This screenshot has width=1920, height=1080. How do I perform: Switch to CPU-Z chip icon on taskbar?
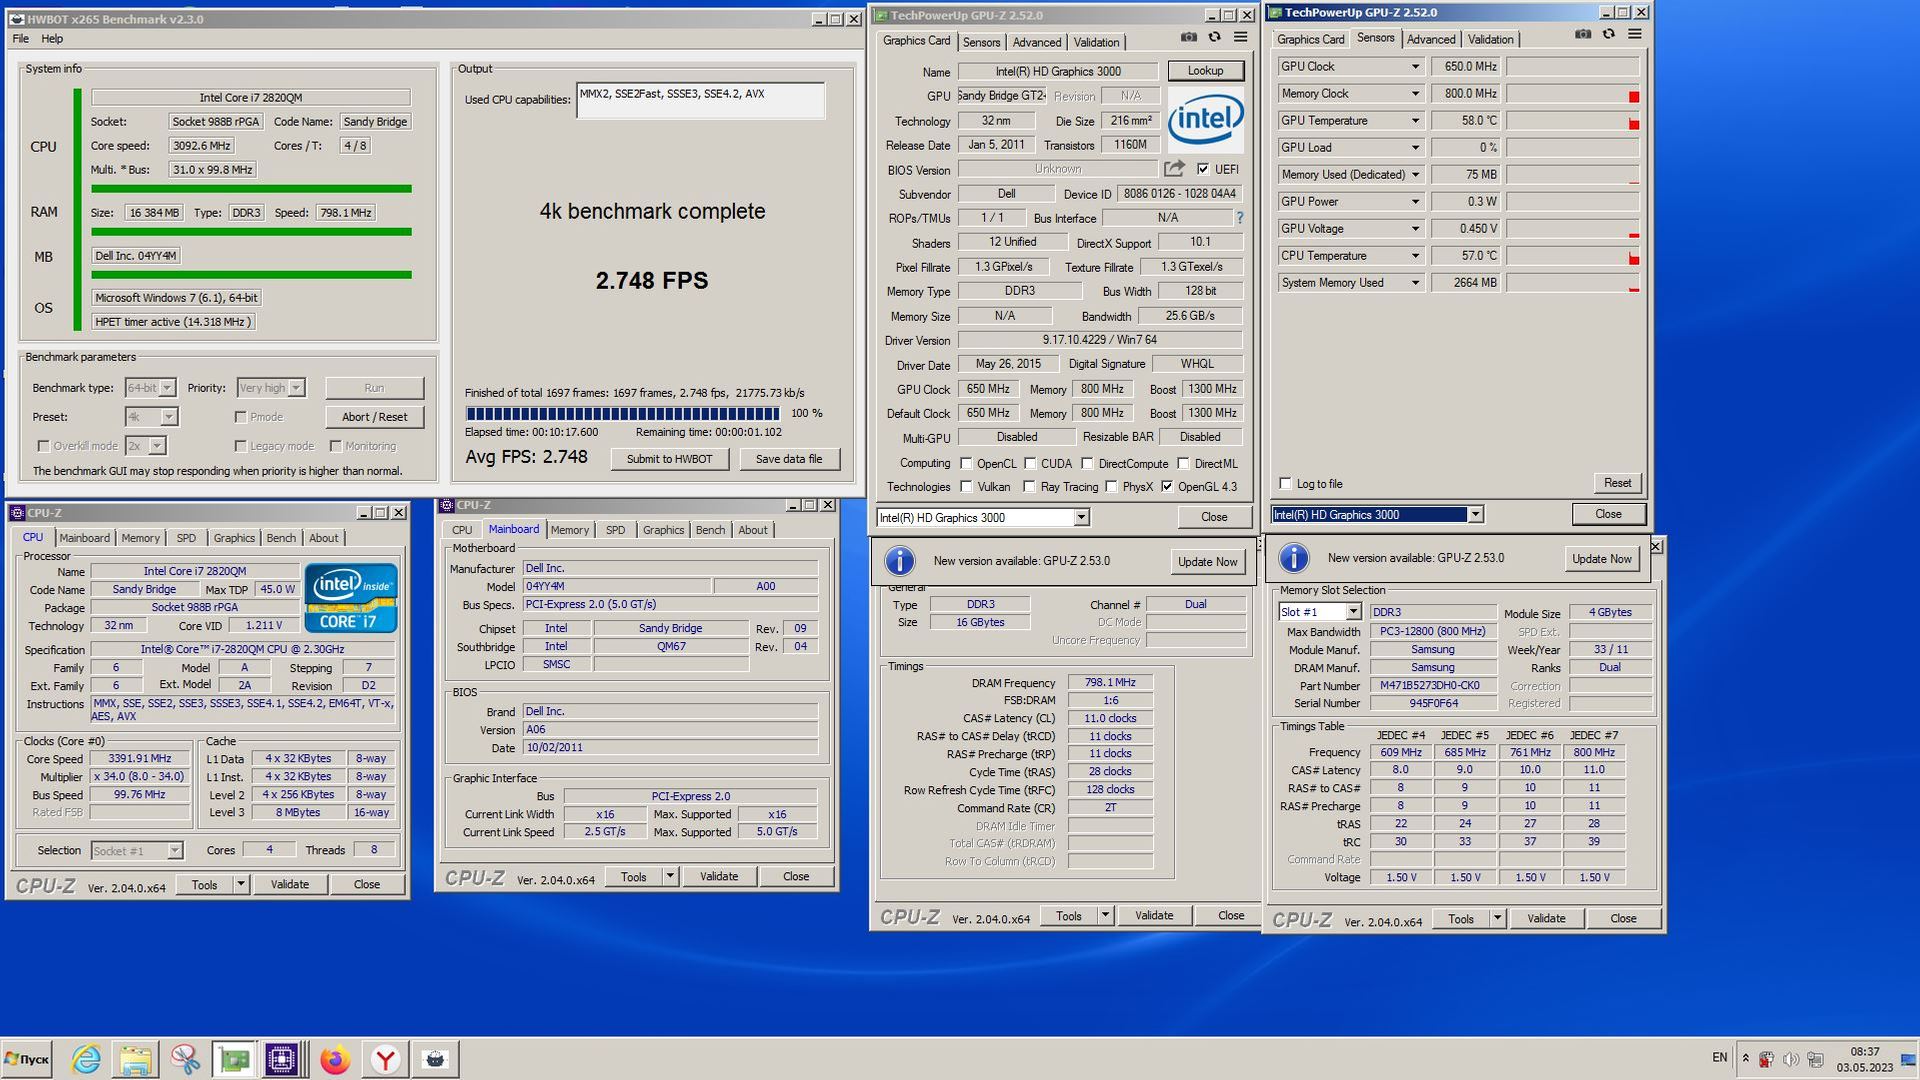pos(282,1059)
